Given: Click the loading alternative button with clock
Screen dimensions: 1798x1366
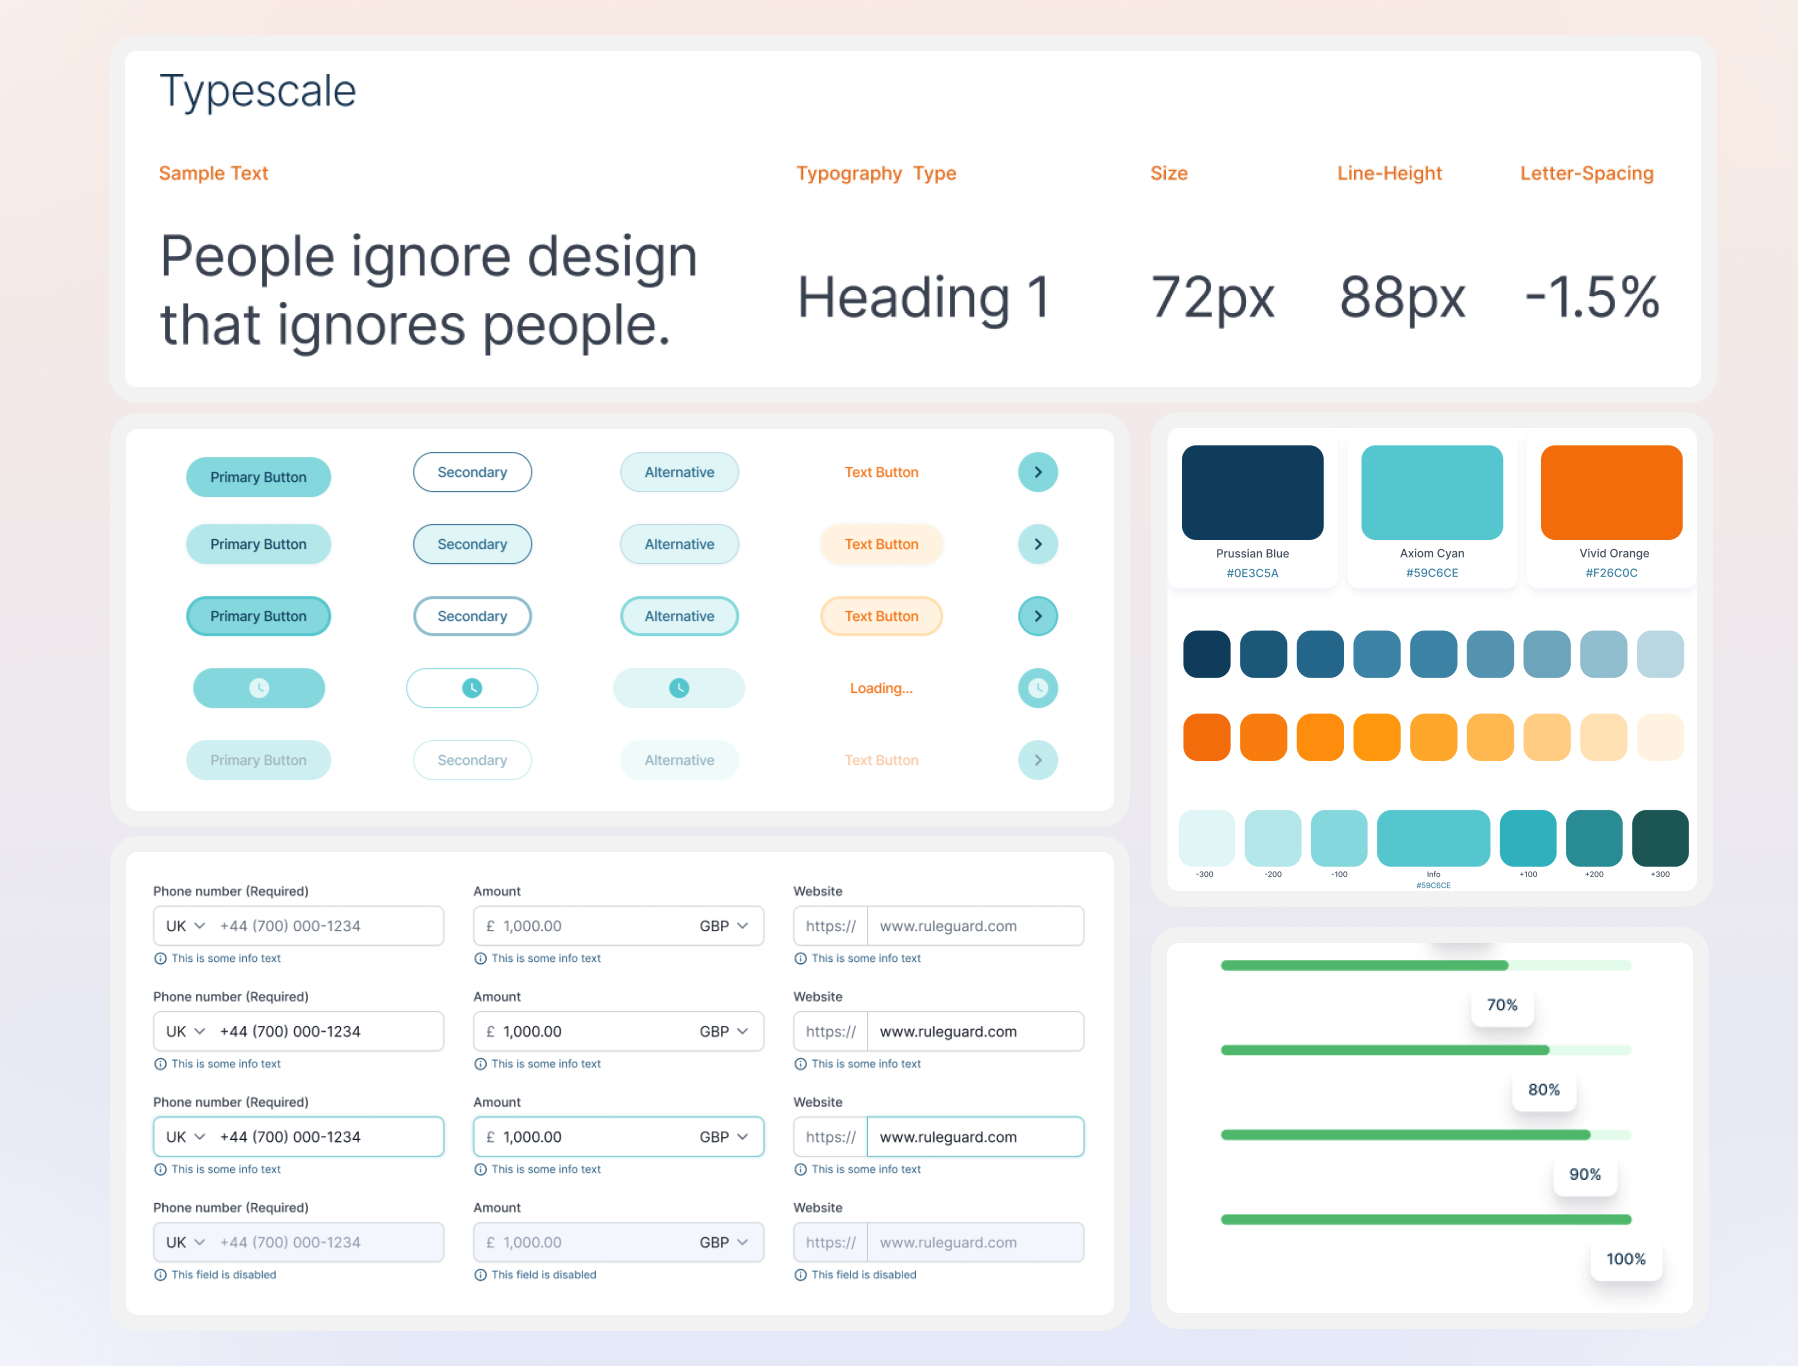Looking at the screenshot, I should [679, 688].
